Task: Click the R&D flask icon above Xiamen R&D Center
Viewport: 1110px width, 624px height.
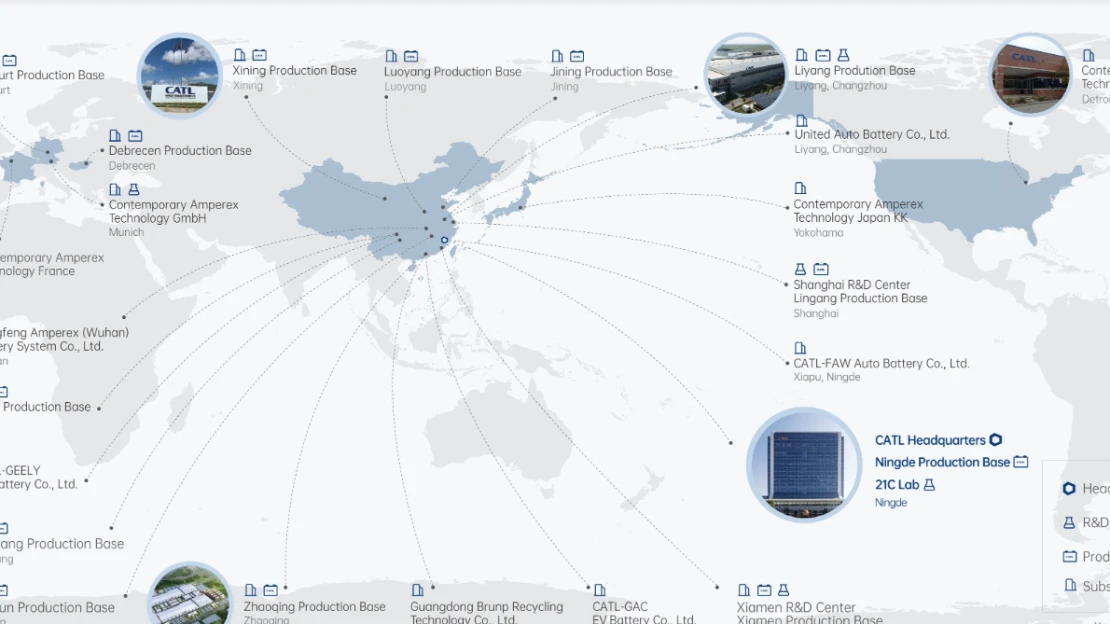Action: pyautogui.click(x=784, y=590)
